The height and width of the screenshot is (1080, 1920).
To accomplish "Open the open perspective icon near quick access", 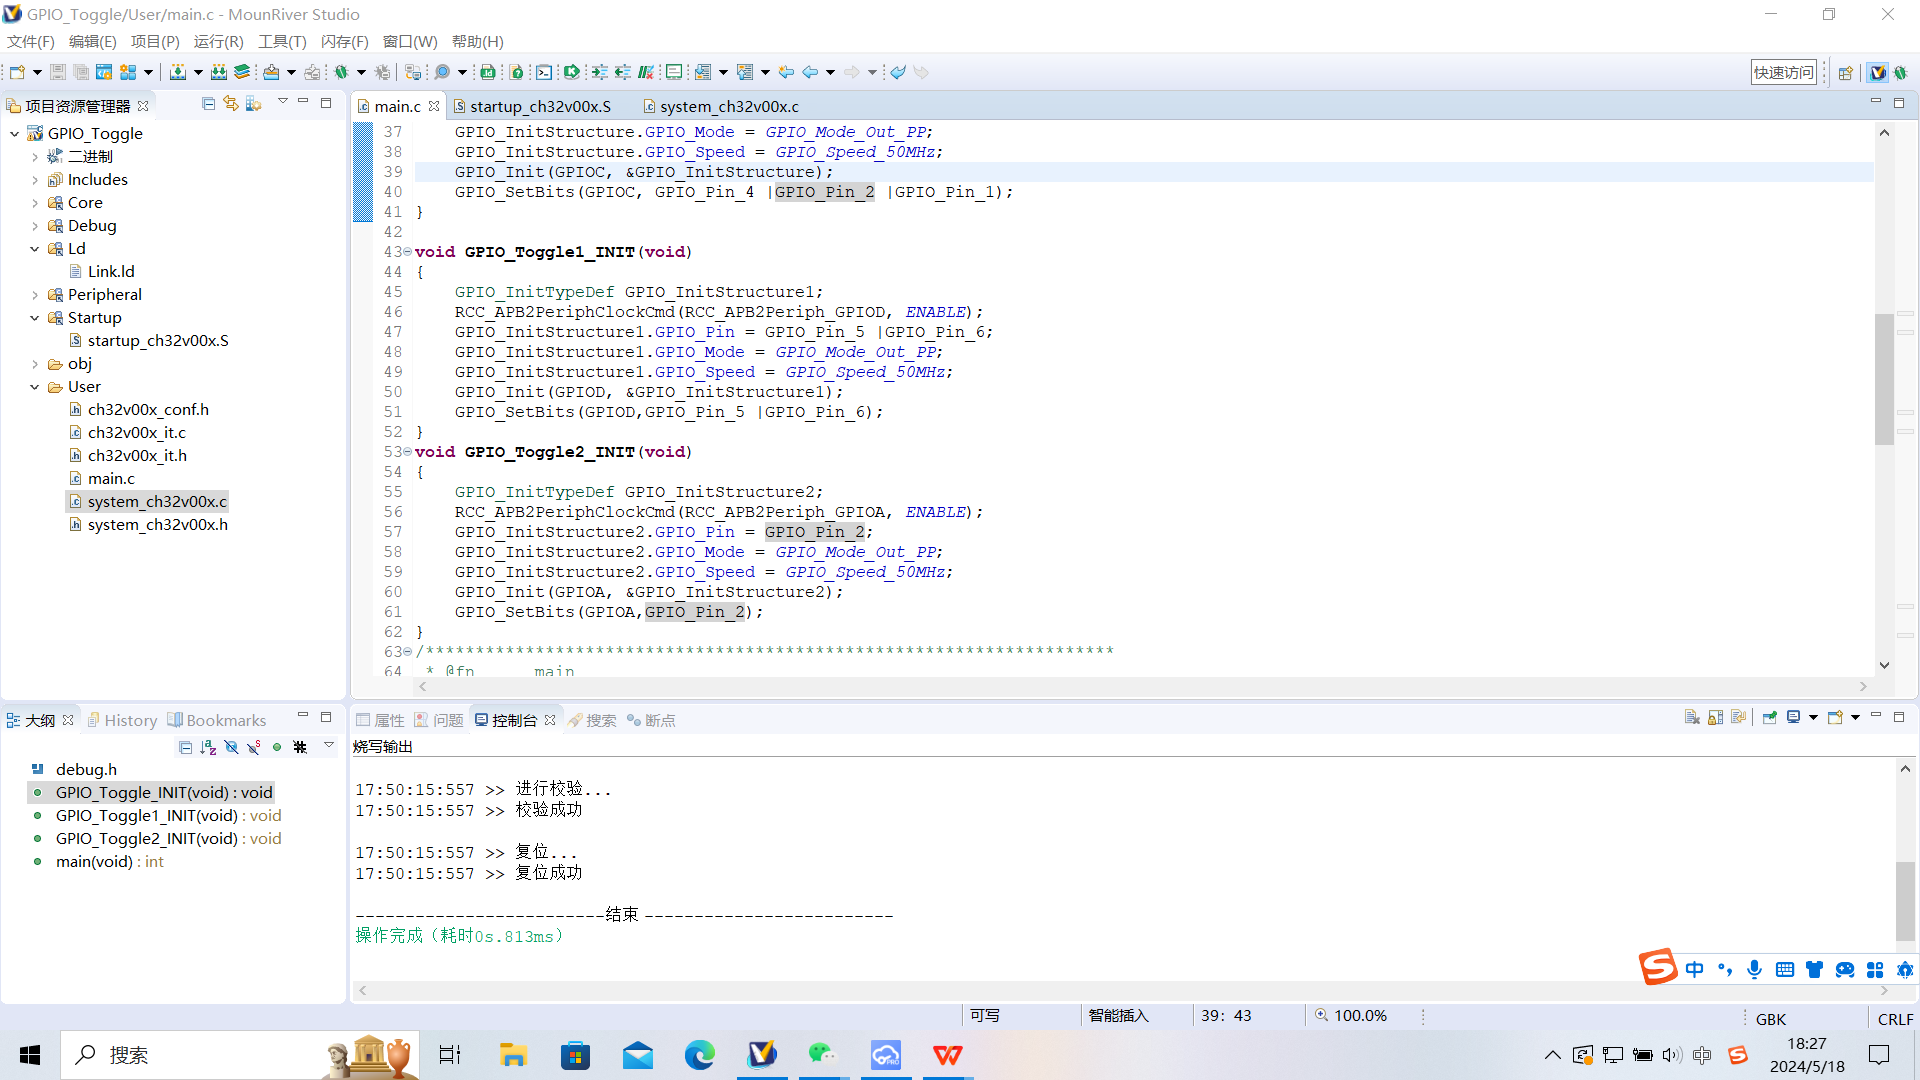I will [1846, 72].
